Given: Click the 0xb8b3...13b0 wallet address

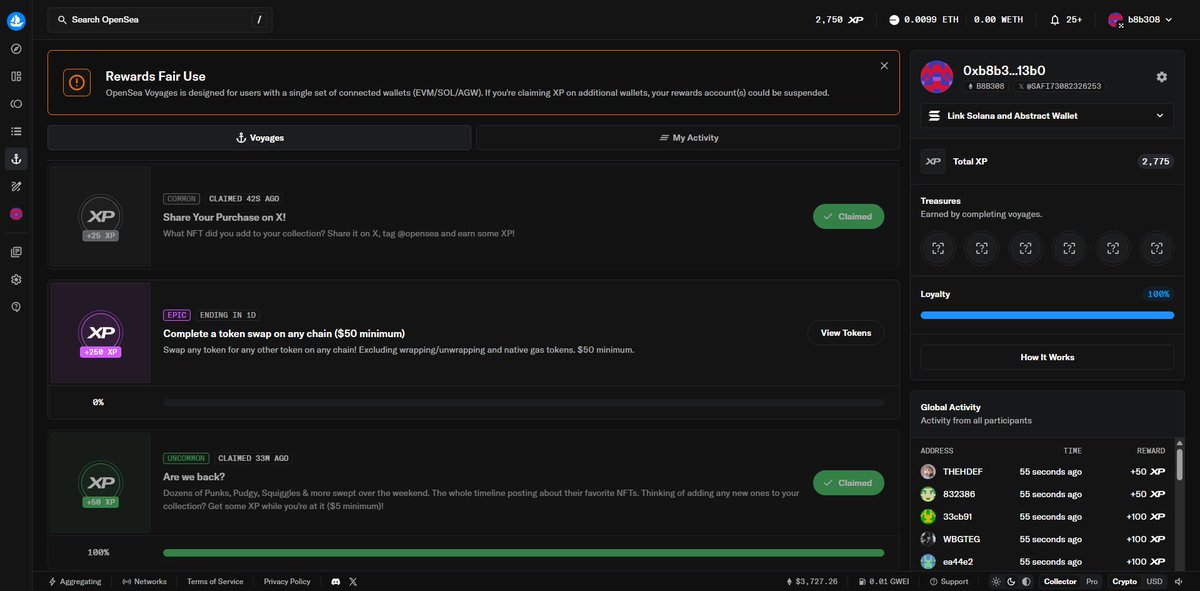Looking at the screenshot, I should click(1004, 71).
